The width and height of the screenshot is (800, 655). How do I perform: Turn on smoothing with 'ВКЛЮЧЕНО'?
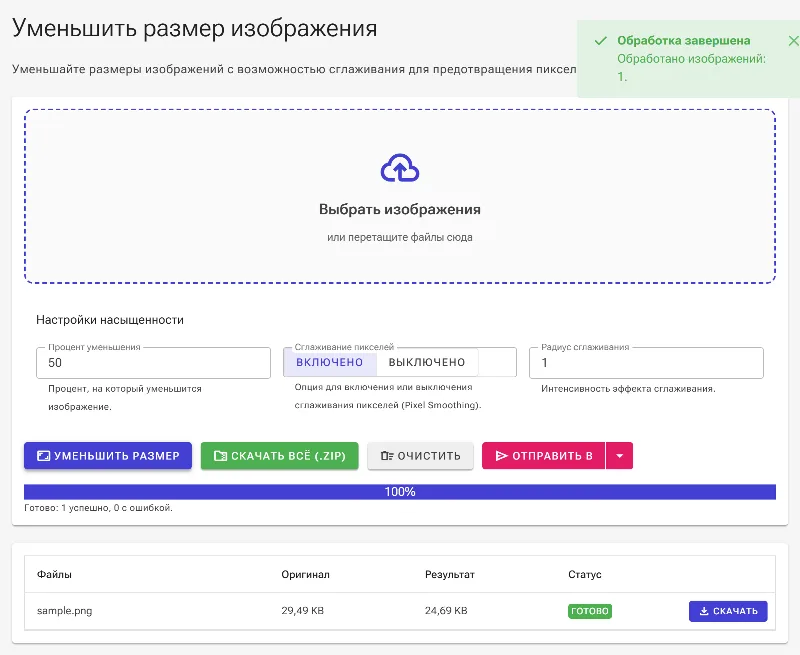point(330,363)
